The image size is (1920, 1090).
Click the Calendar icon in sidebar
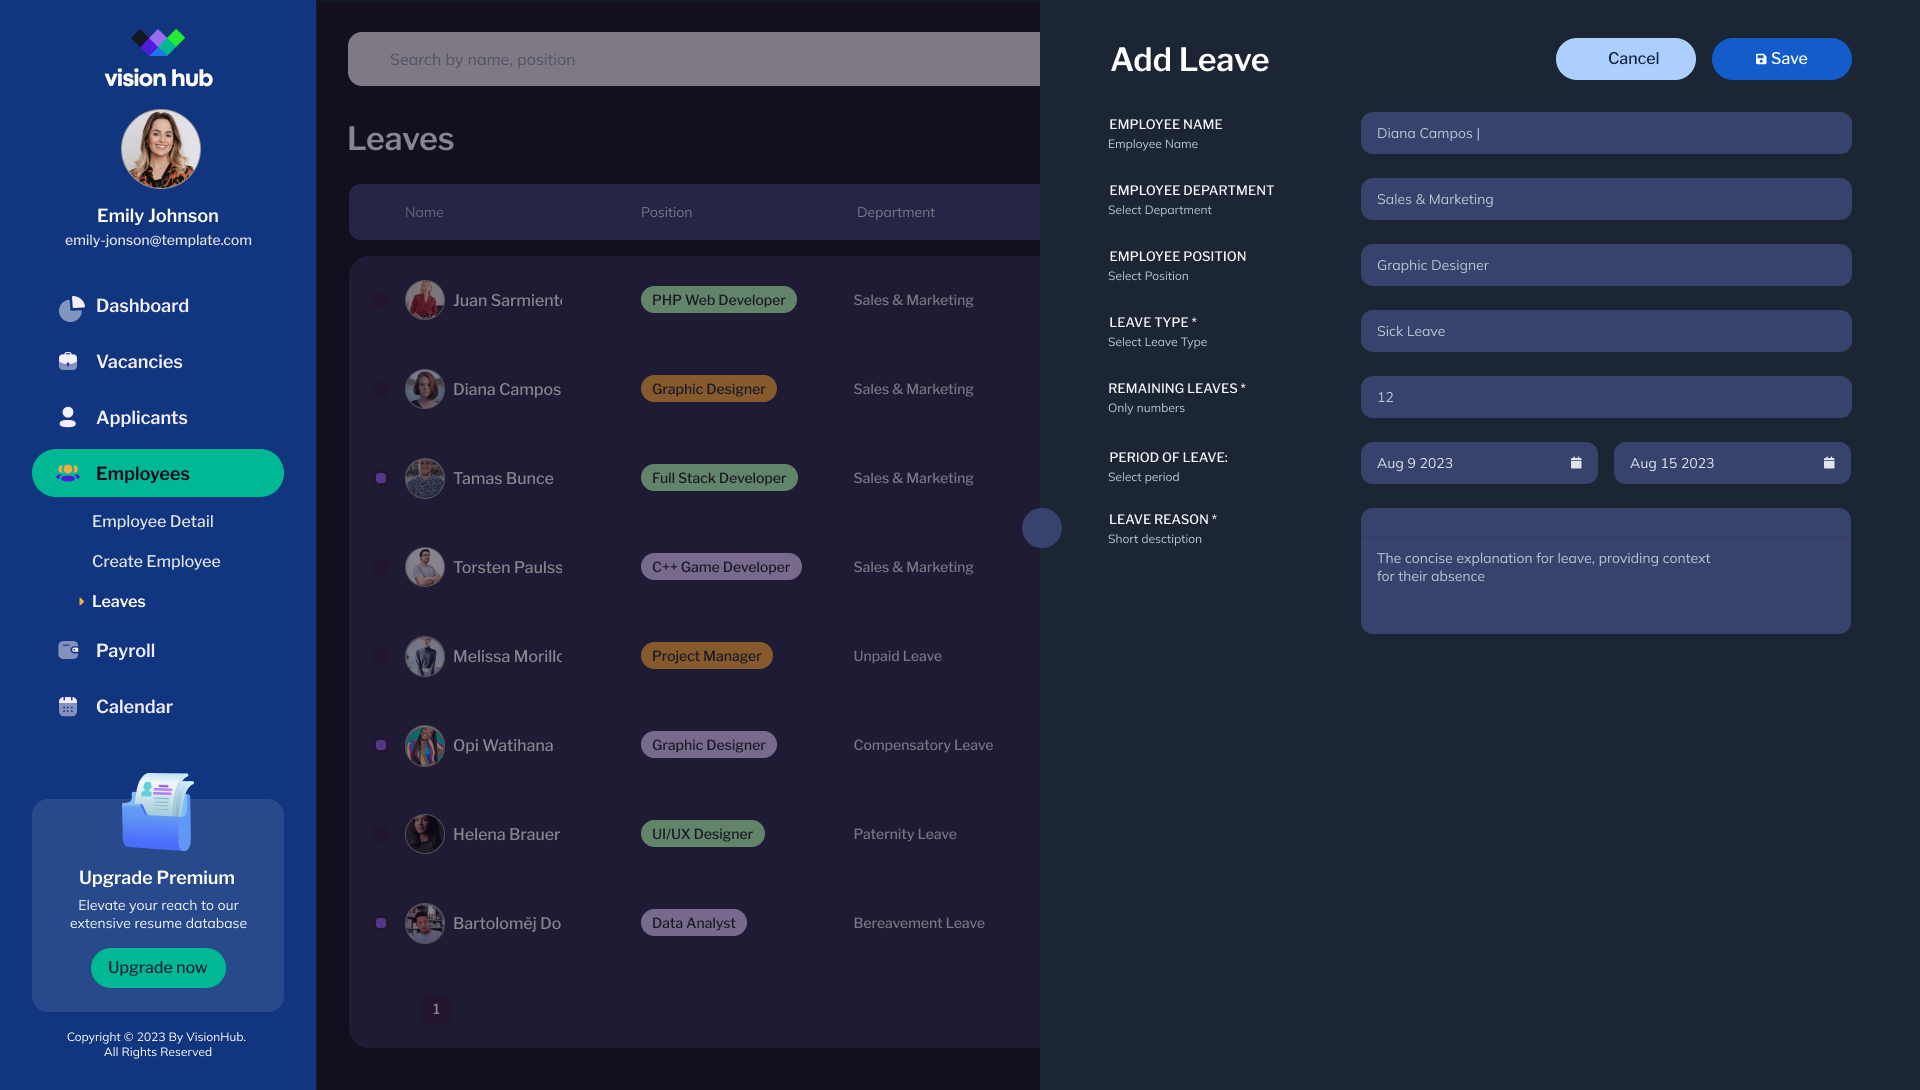click(68, 706)
